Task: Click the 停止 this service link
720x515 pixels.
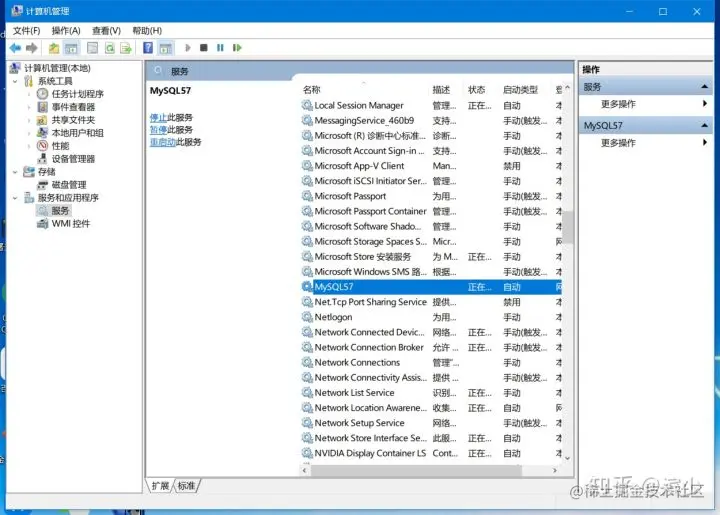Action: coord(158,118)
